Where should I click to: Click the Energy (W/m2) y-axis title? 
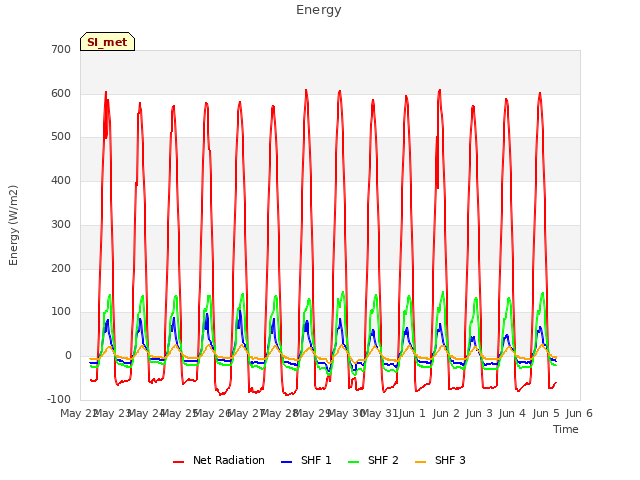[13, 225]
